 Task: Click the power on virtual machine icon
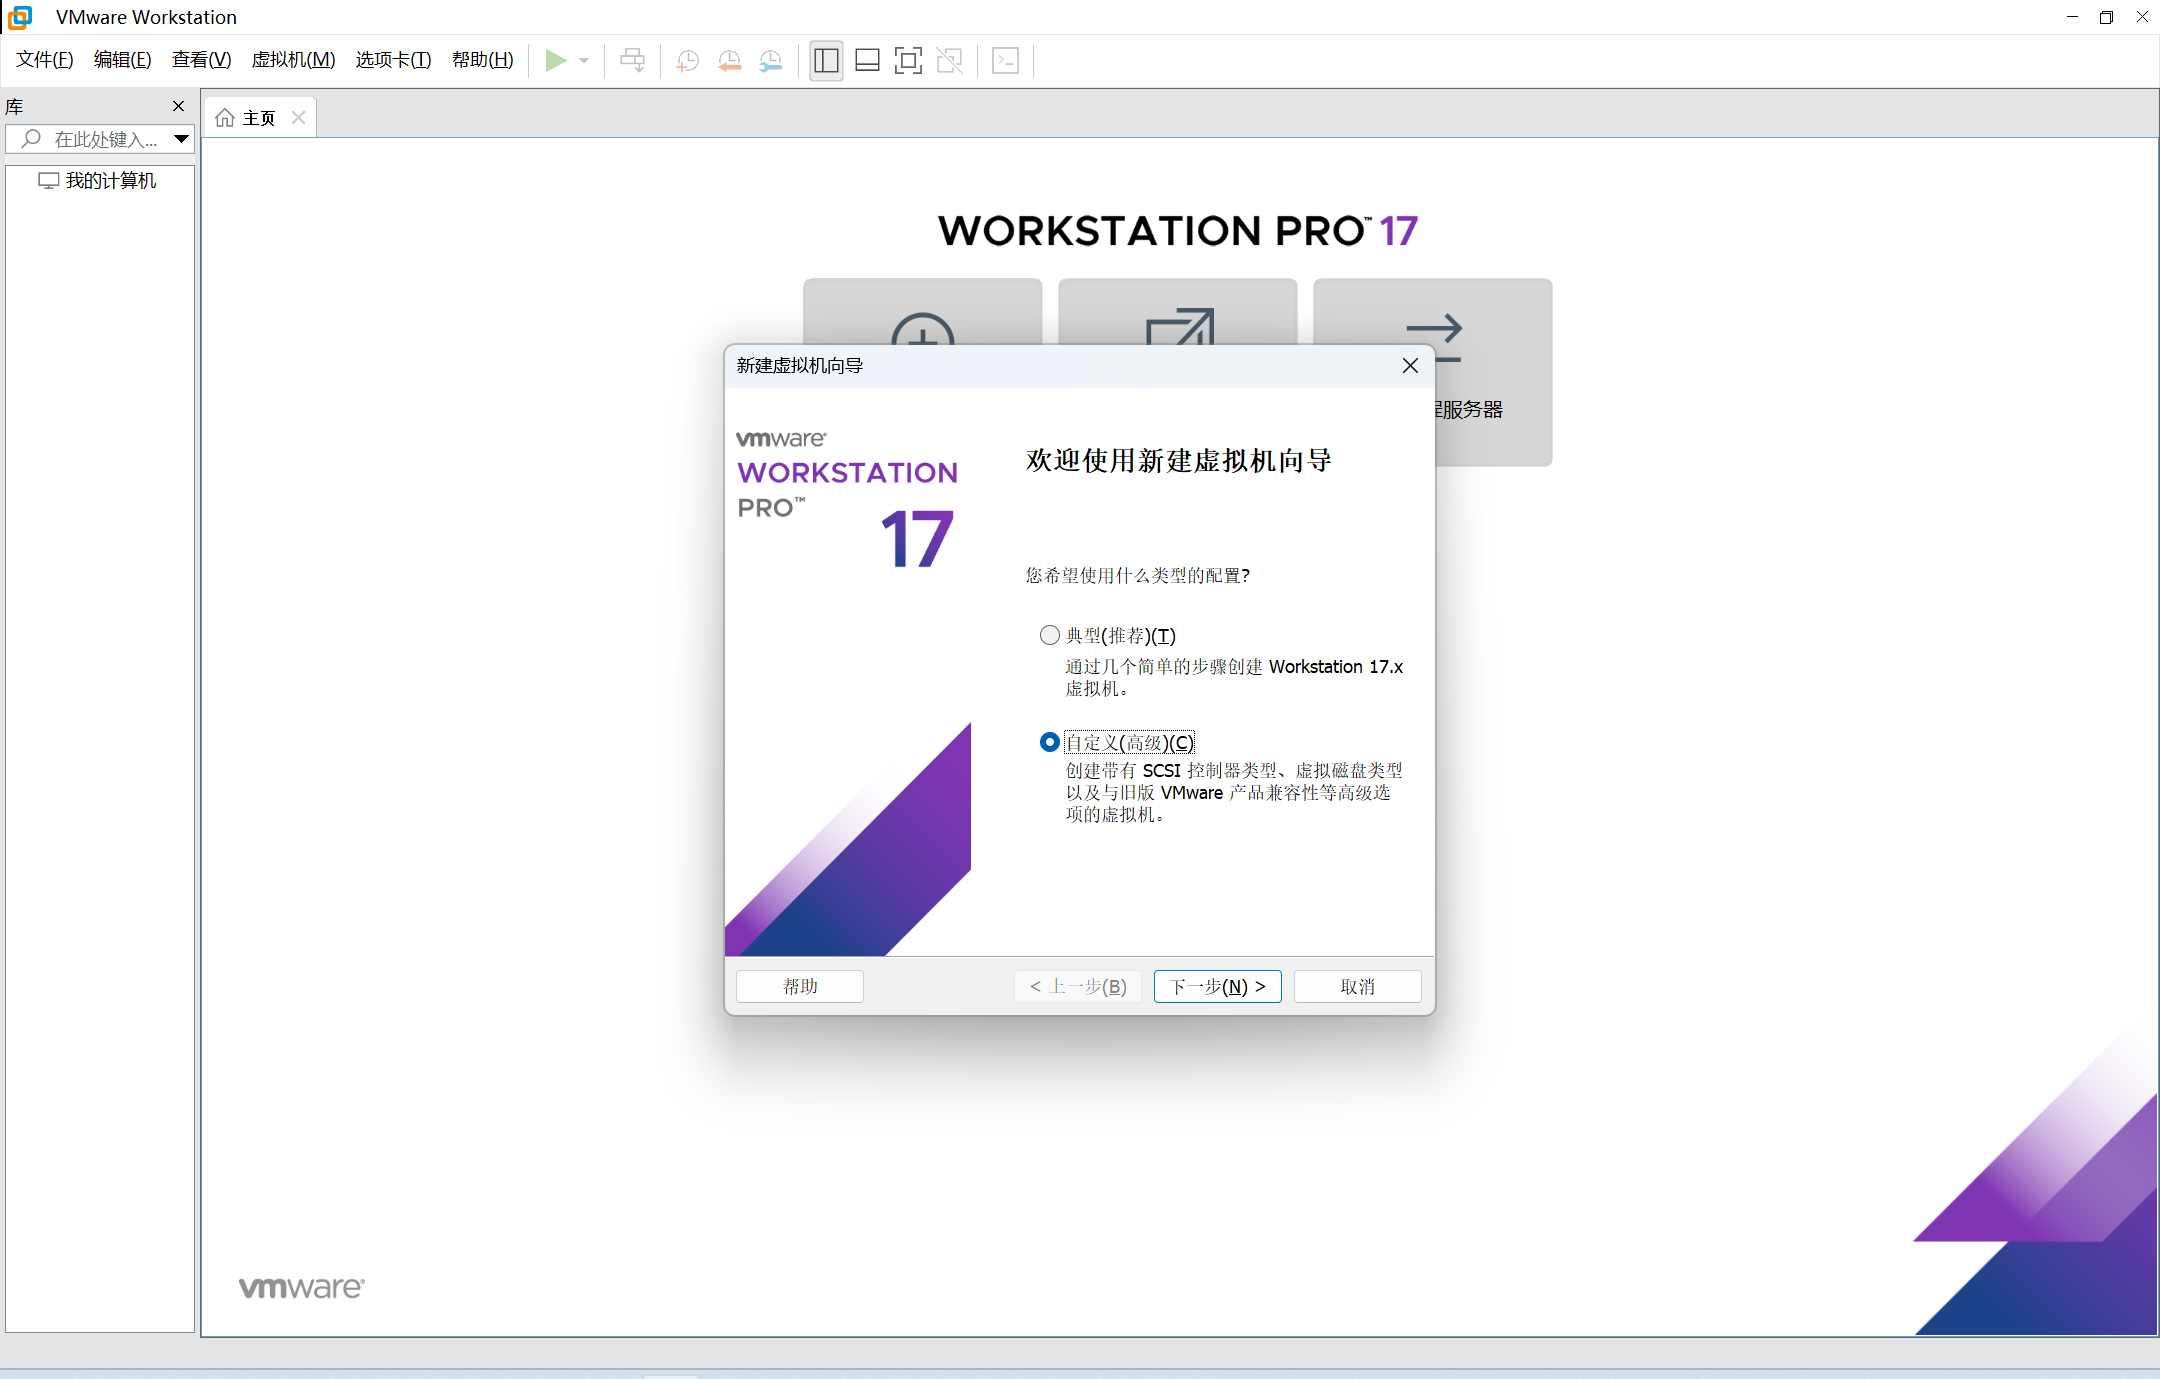557,60
